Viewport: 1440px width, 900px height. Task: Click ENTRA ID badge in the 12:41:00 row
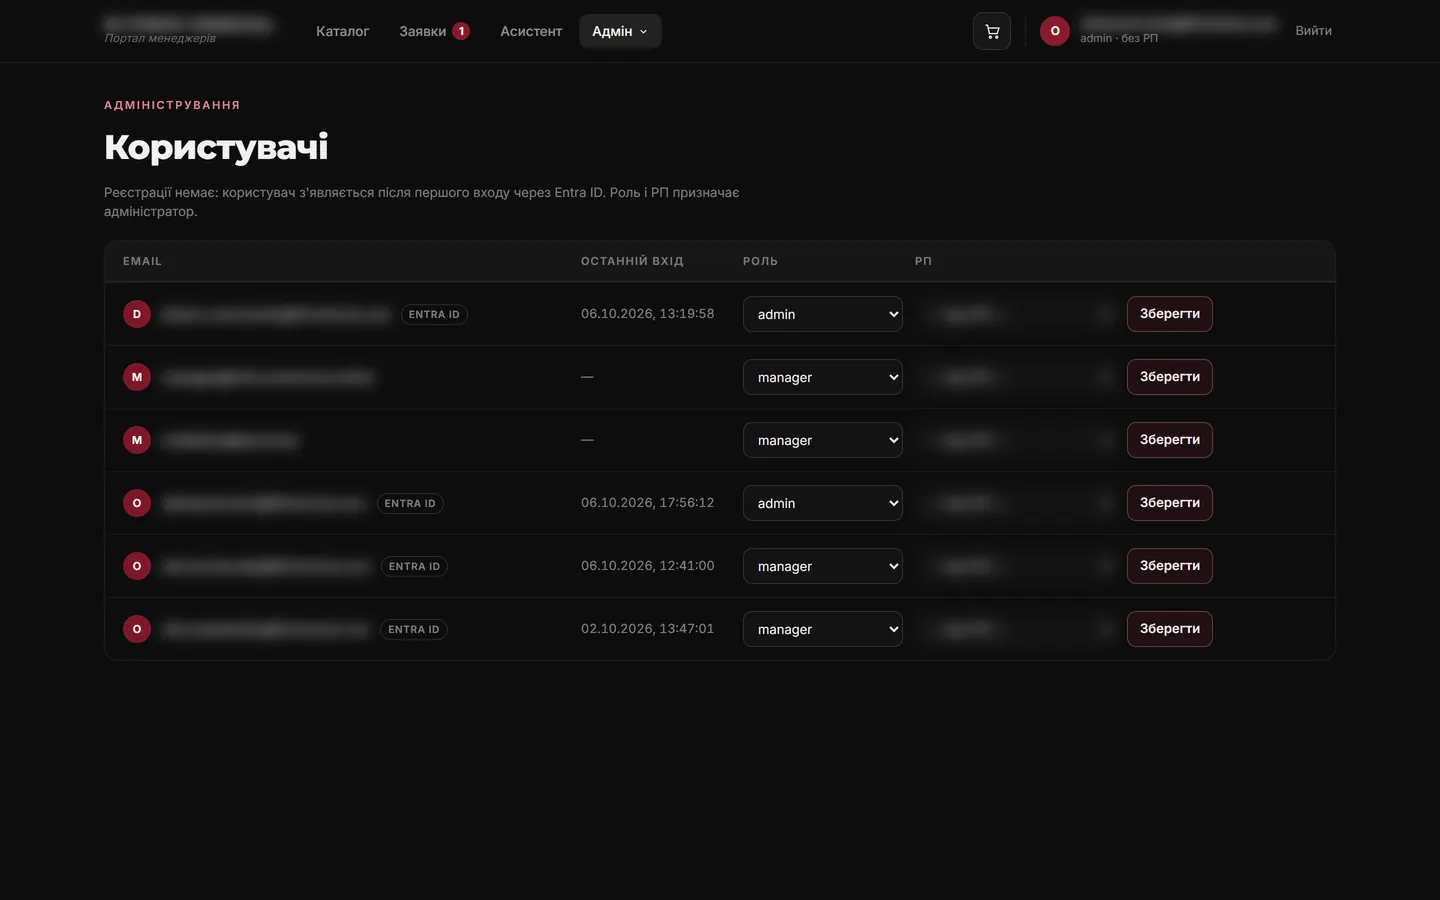tap(414, 566)
